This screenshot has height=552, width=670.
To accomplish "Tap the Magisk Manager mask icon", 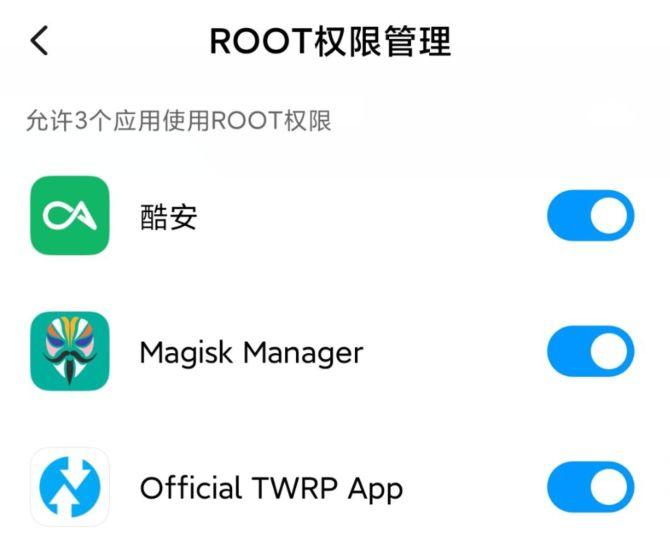I will 70,351.
